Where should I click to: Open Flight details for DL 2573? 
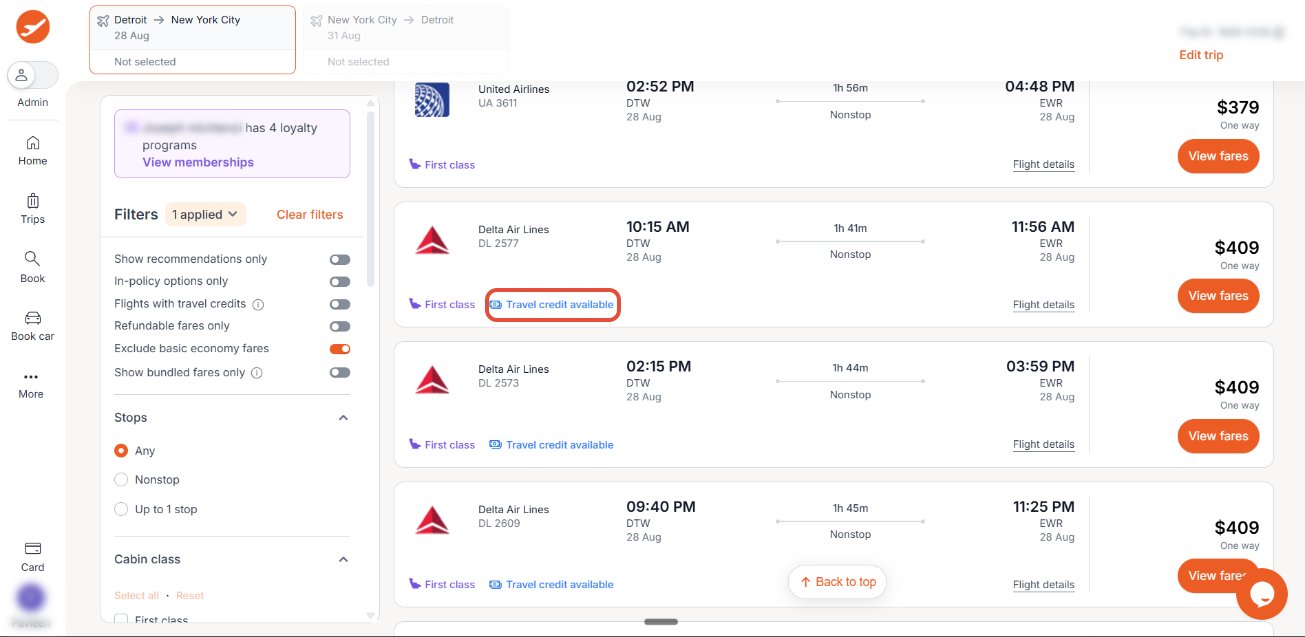pyautogui.click(x=1044, y=445)
